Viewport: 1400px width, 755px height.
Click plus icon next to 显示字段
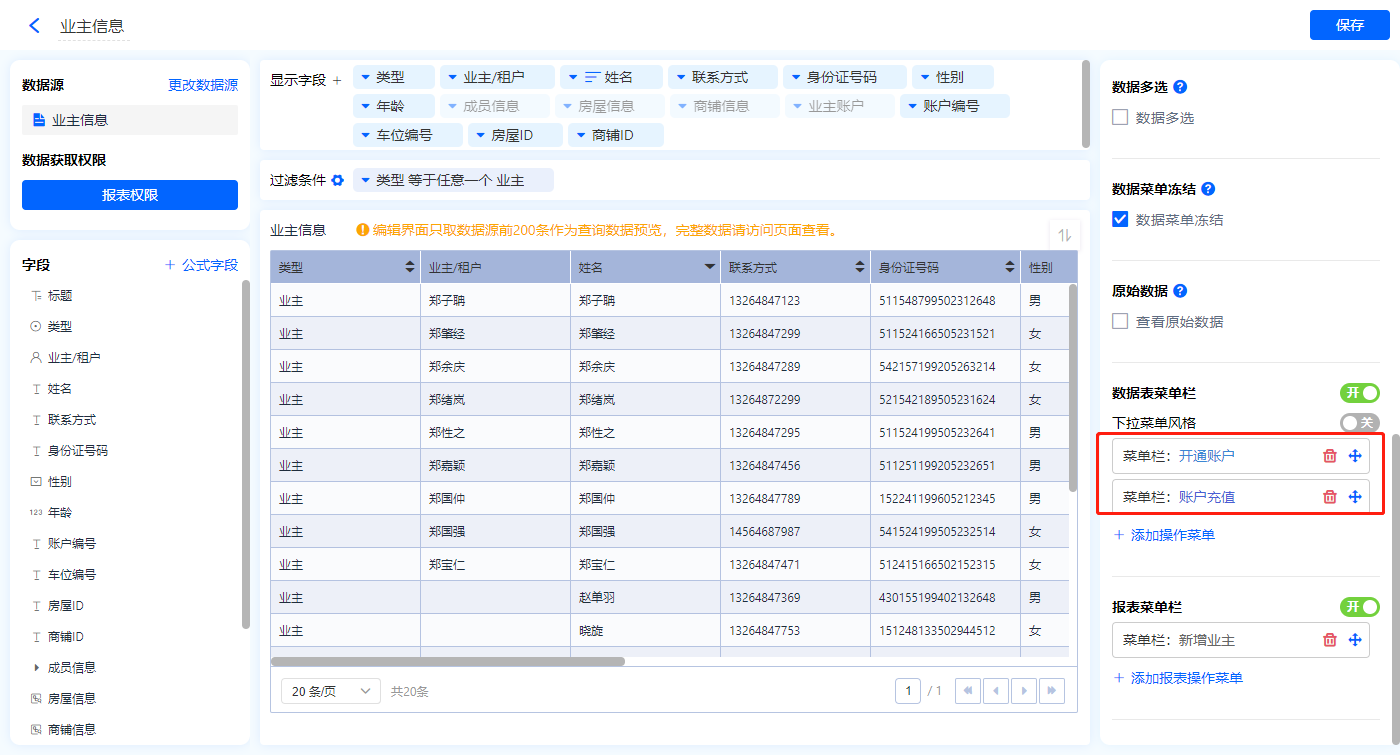click(x=337, y=80)
